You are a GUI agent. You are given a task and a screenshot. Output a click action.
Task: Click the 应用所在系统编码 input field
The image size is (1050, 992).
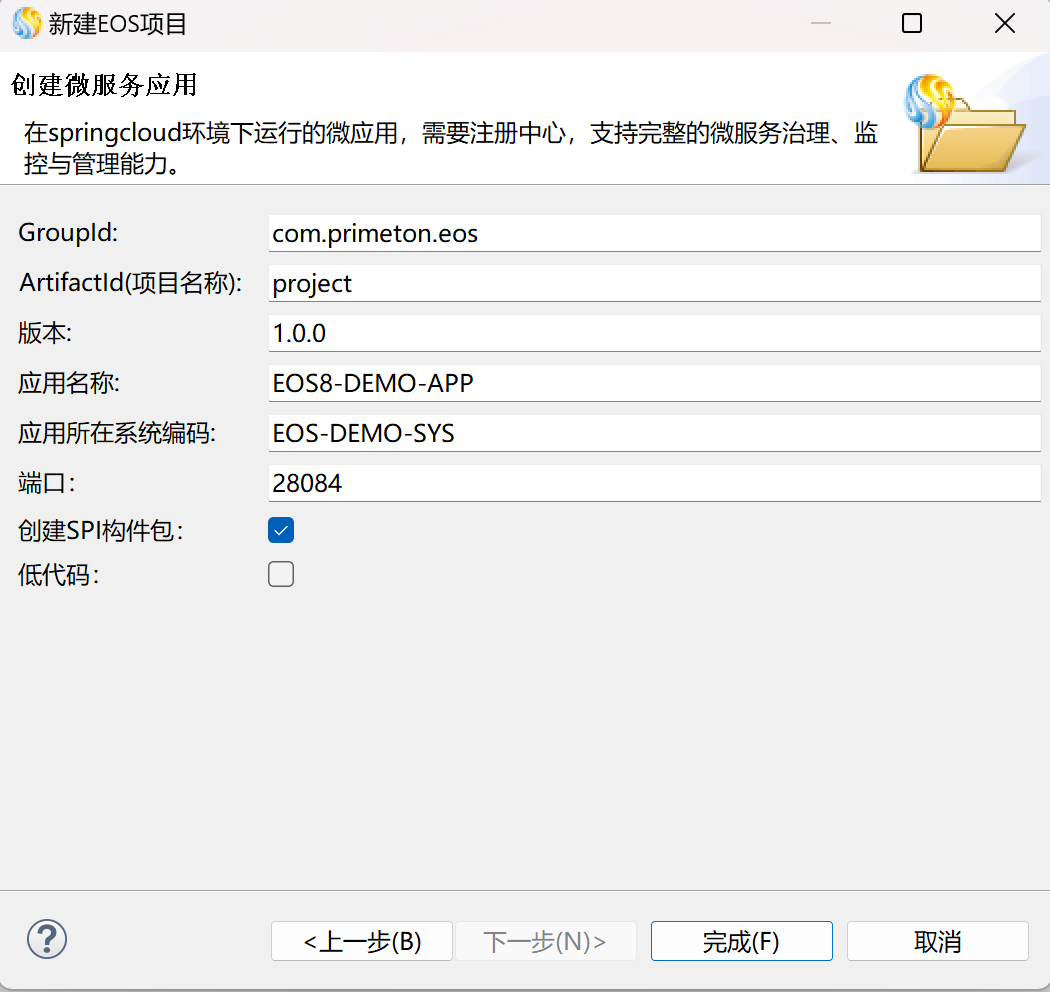tap(654, 434)
